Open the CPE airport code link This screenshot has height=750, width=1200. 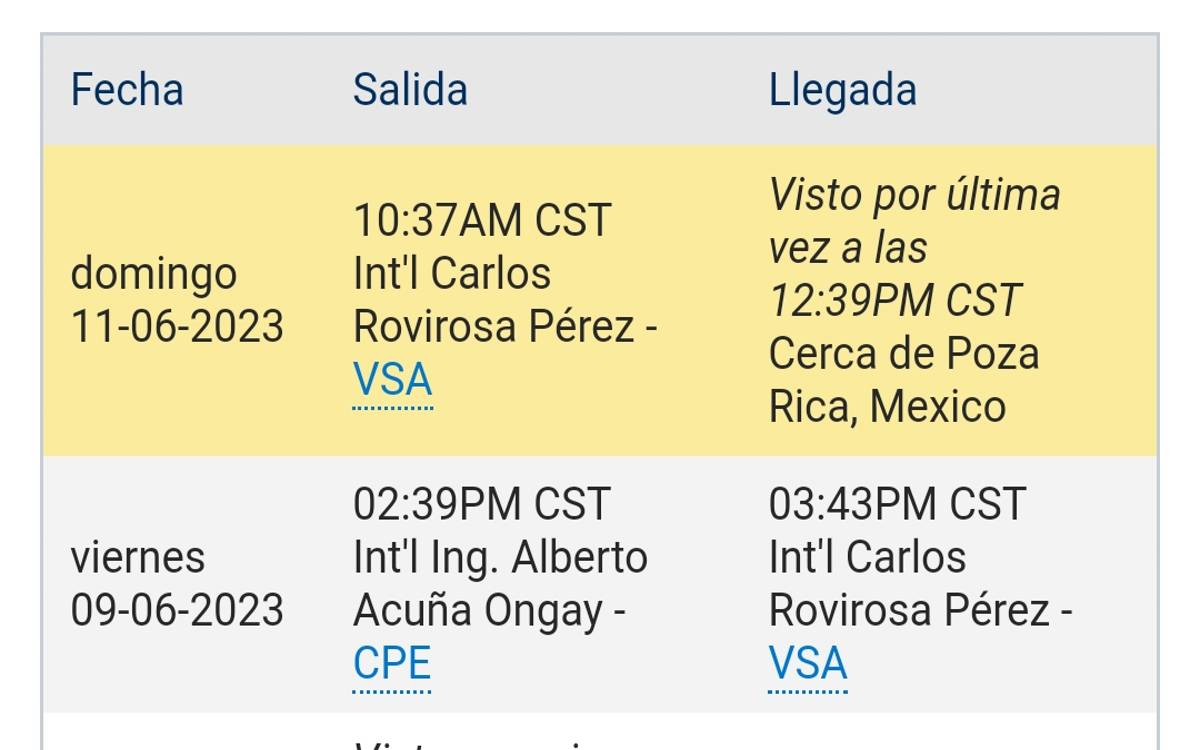(x=392, y=664)
